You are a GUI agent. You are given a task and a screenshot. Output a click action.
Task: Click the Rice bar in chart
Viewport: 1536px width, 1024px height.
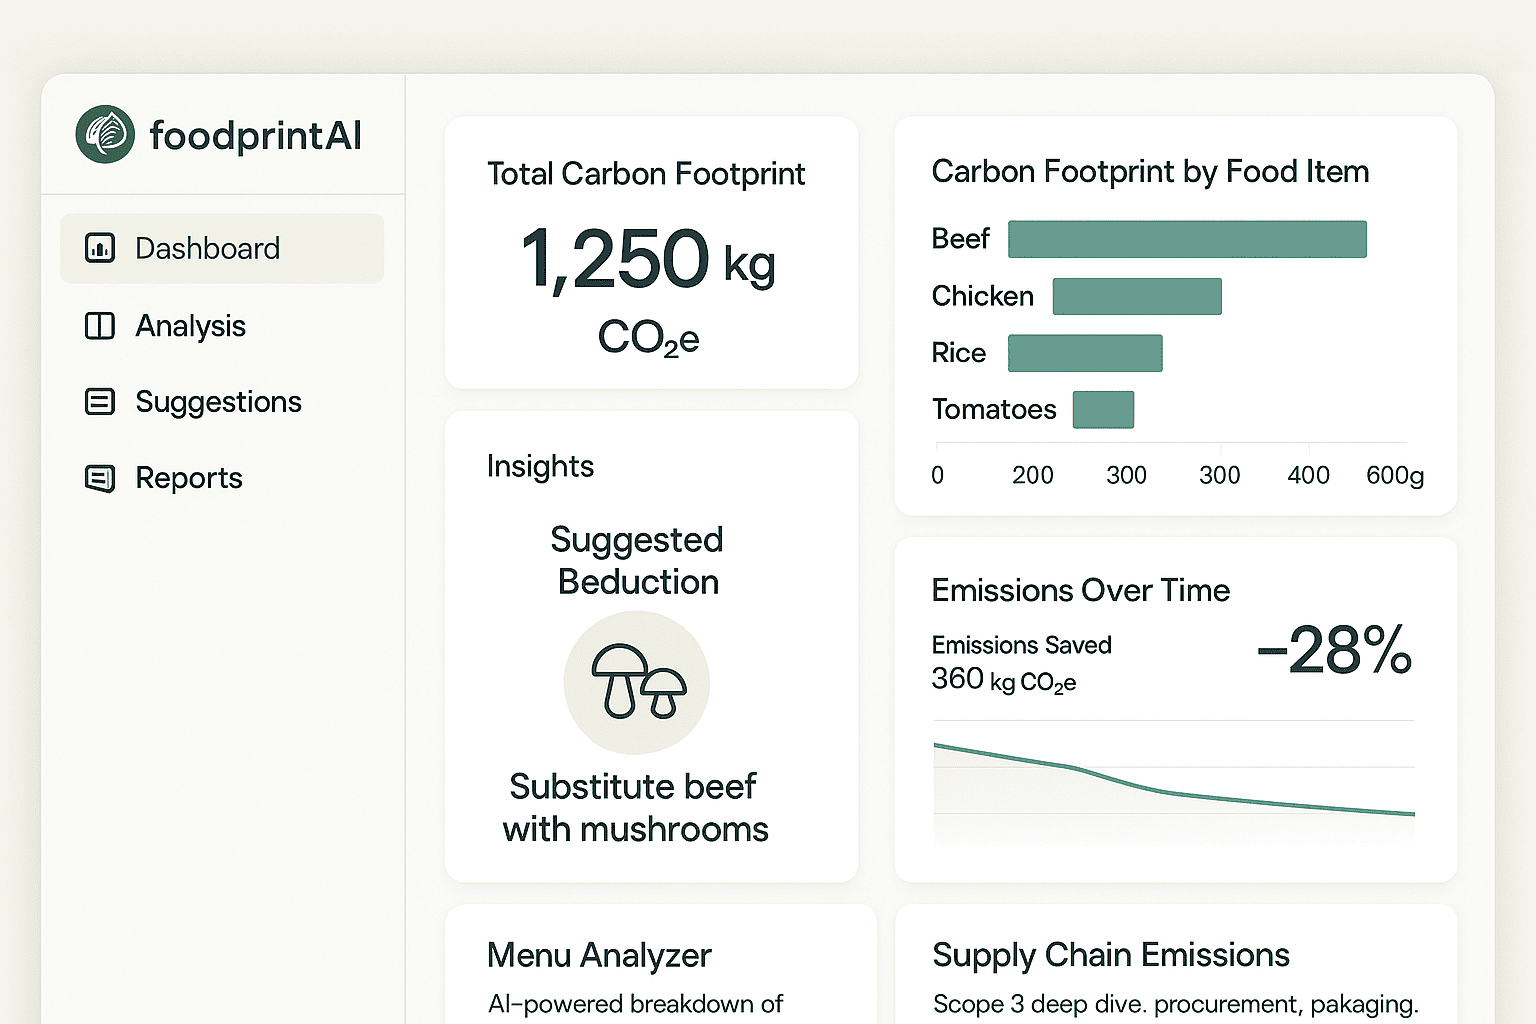coord(1085,353)
